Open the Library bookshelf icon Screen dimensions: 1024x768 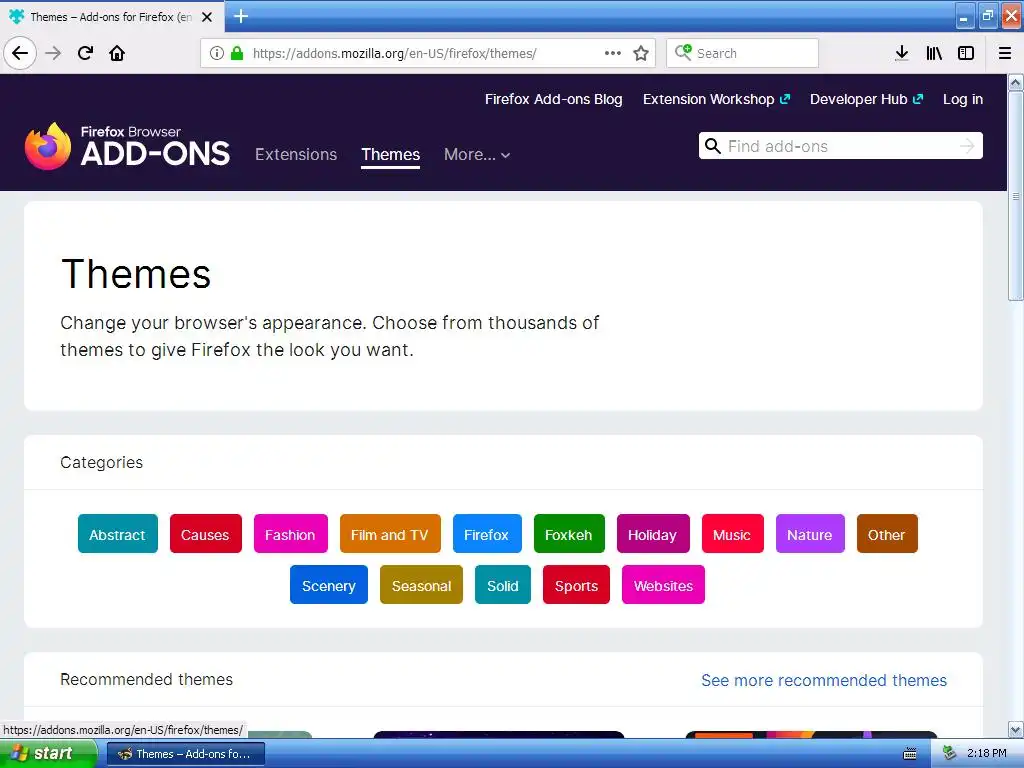934,53
